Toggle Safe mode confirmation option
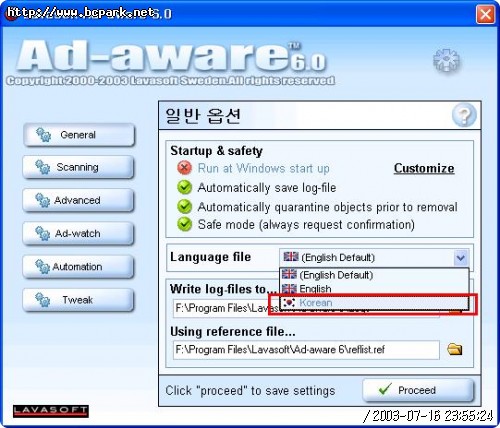 tap(184, 224)
